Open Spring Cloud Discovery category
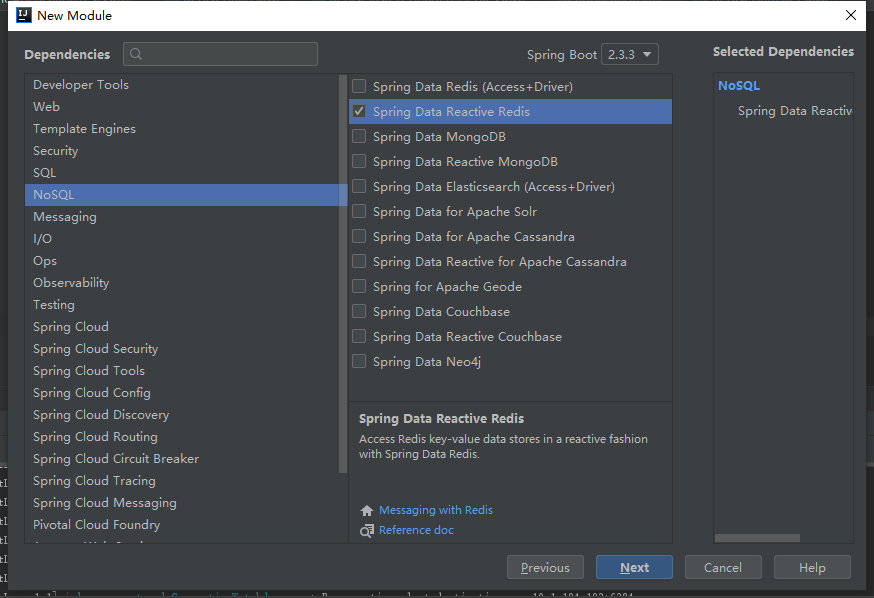The image size is (874, 598). [x=182, y=415]
